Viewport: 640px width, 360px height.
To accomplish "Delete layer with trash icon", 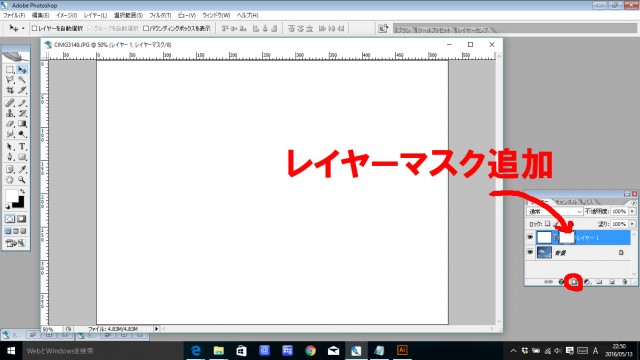I will (x=624, y=282).
